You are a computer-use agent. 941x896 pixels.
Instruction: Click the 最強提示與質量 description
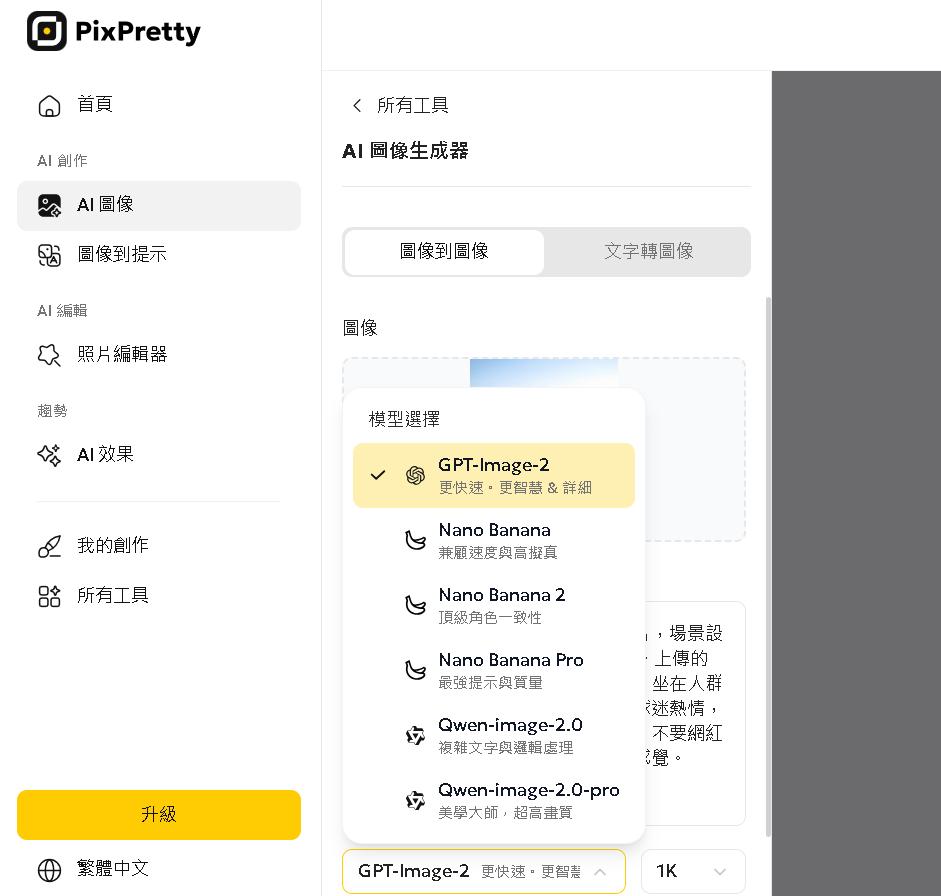(490, 682)
